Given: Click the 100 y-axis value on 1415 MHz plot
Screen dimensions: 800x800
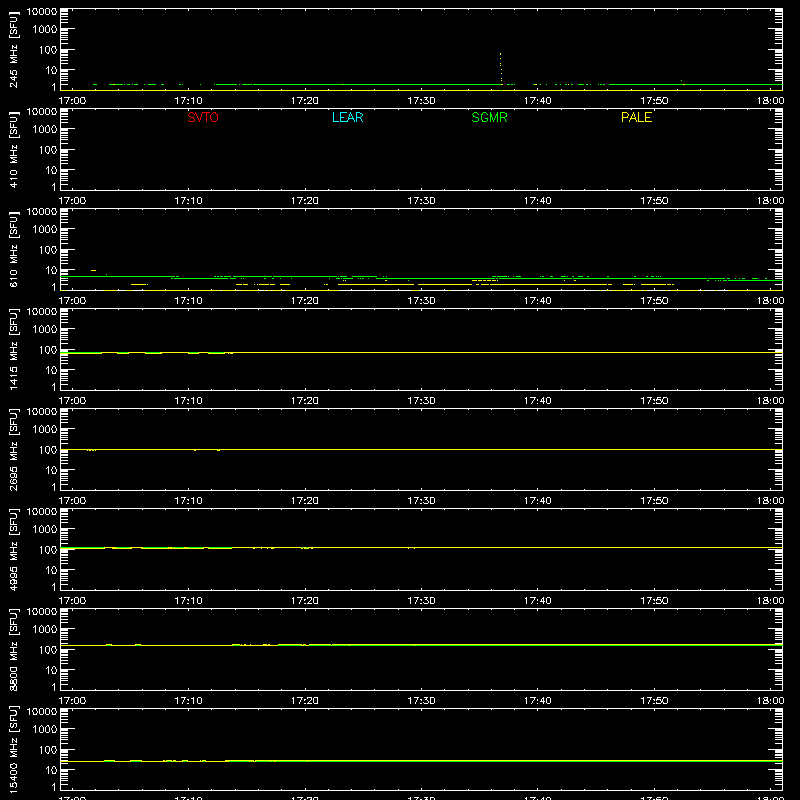Looking at the screenshot, I should [48, 350].
